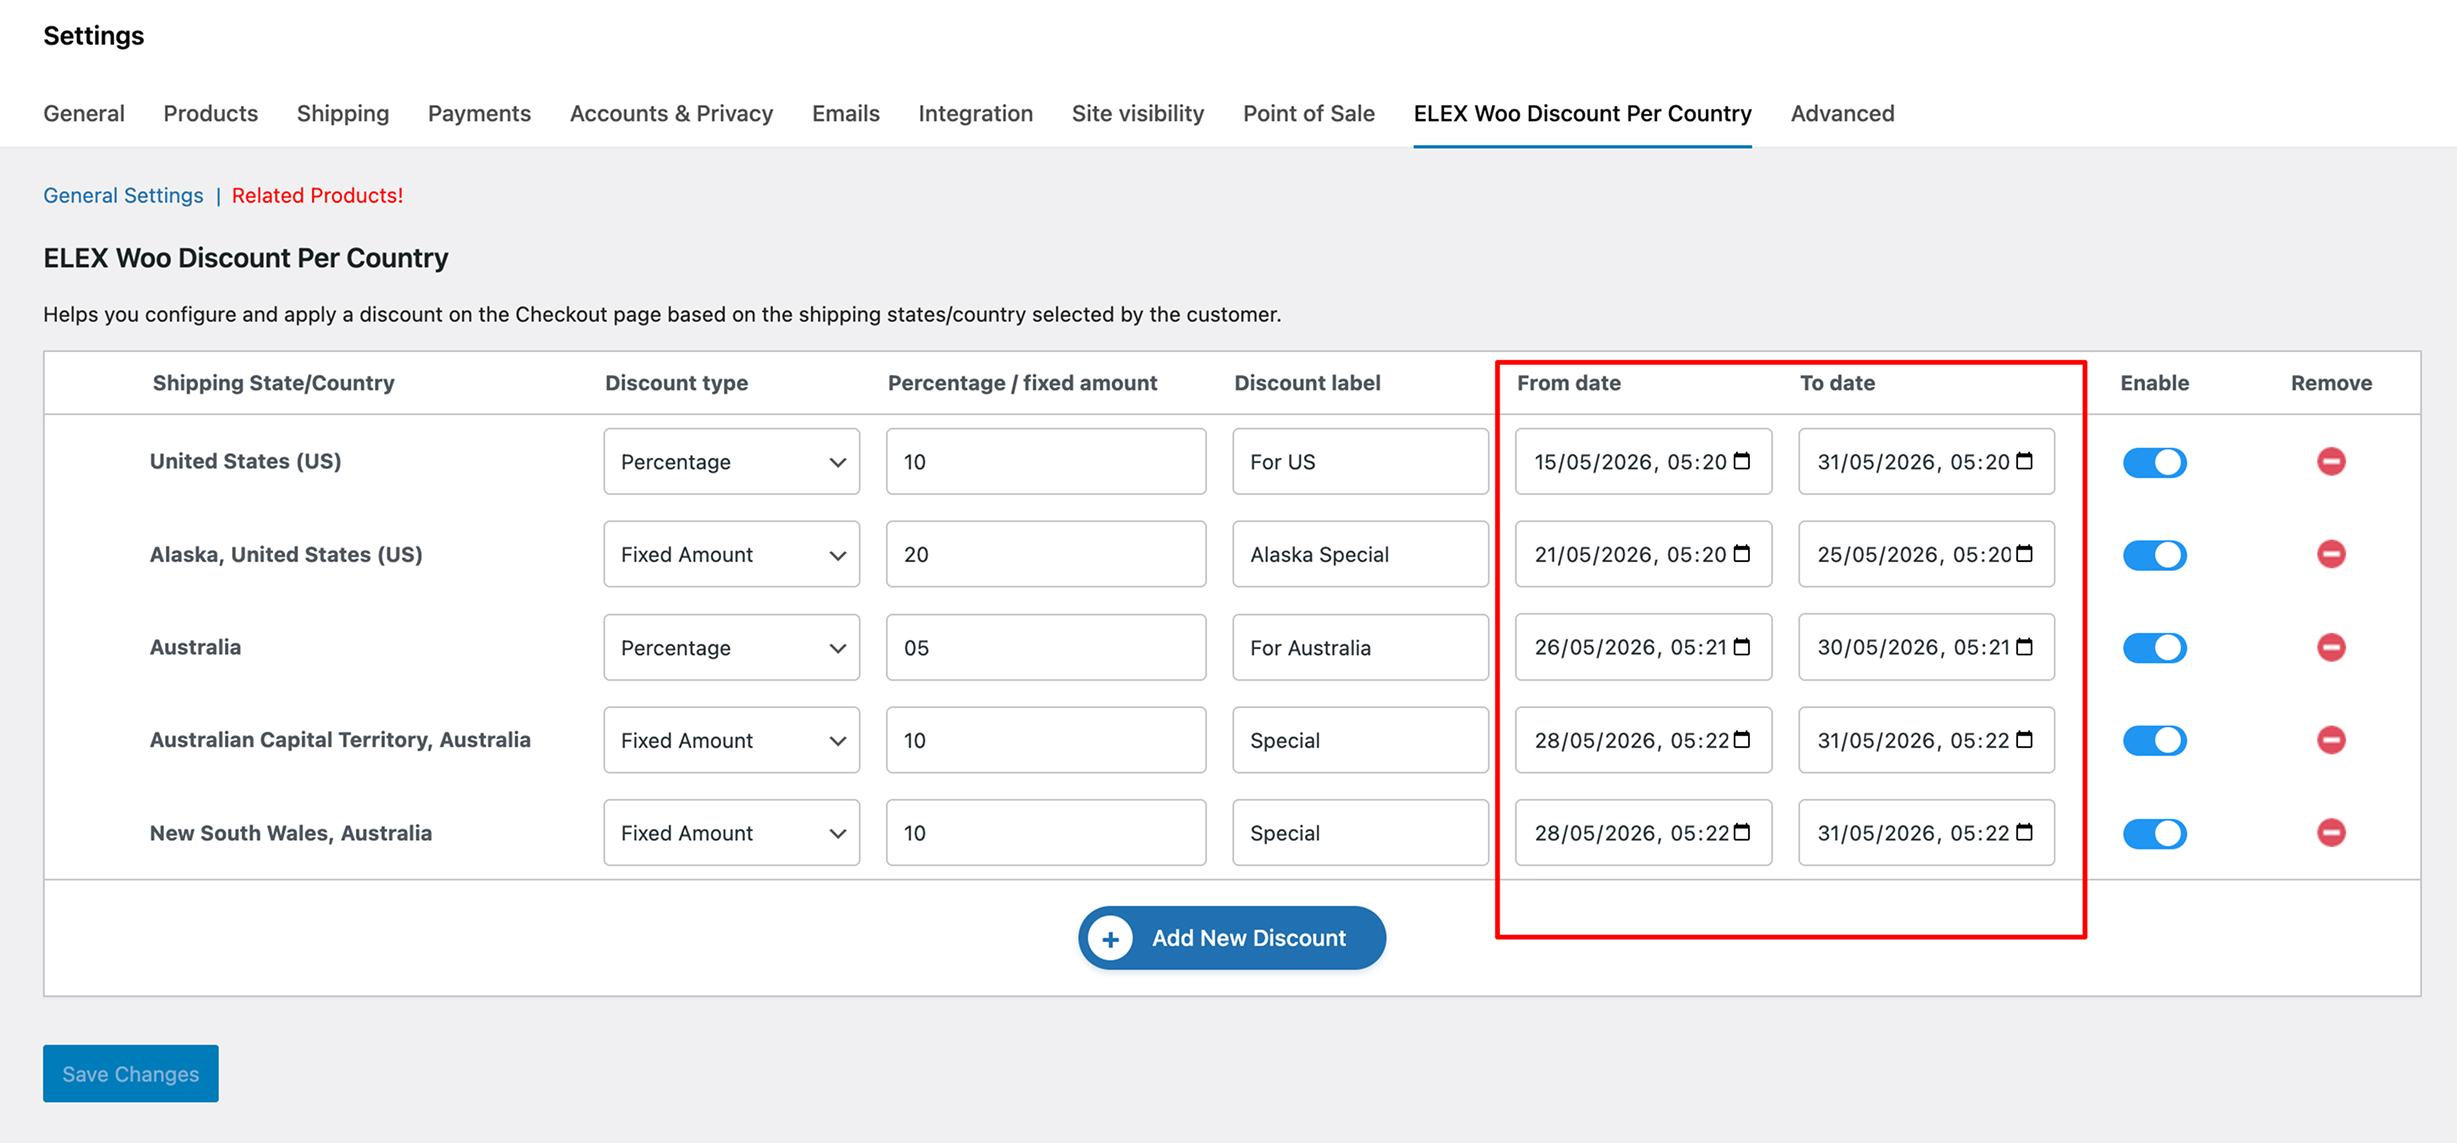This screenshot has width=2457, height=1143.
Task: Edit Alaska fixed amount field with 20
Action: pos(1046,554)
